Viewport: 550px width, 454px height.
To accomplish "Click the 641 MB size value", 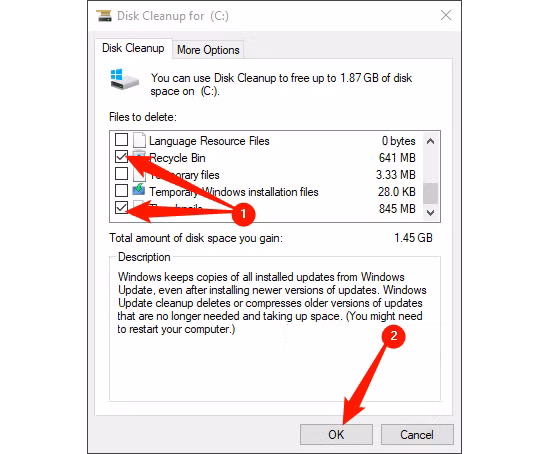I will tap(397, 158).
